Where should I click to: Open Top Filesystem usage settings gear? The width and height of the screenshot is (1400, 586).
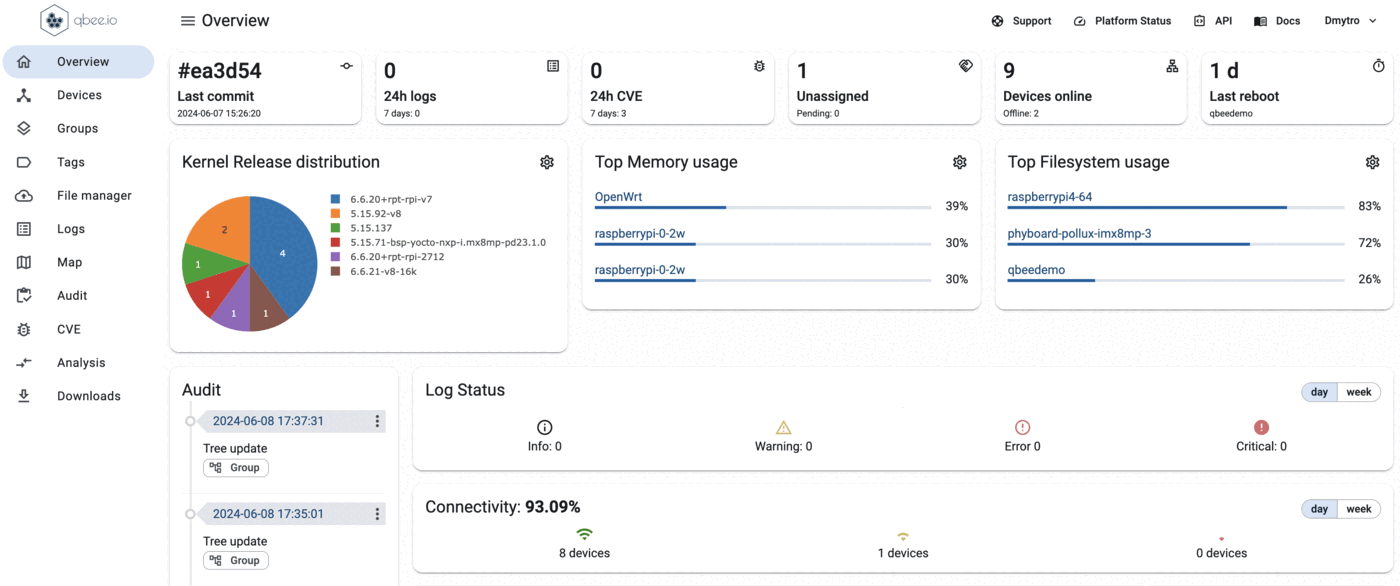tap(1372, 161)
